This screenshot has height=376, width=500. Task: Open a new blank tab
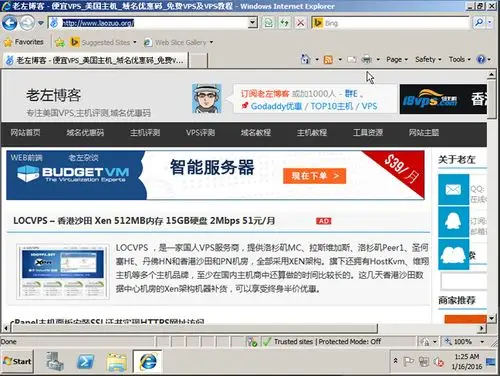198,60
